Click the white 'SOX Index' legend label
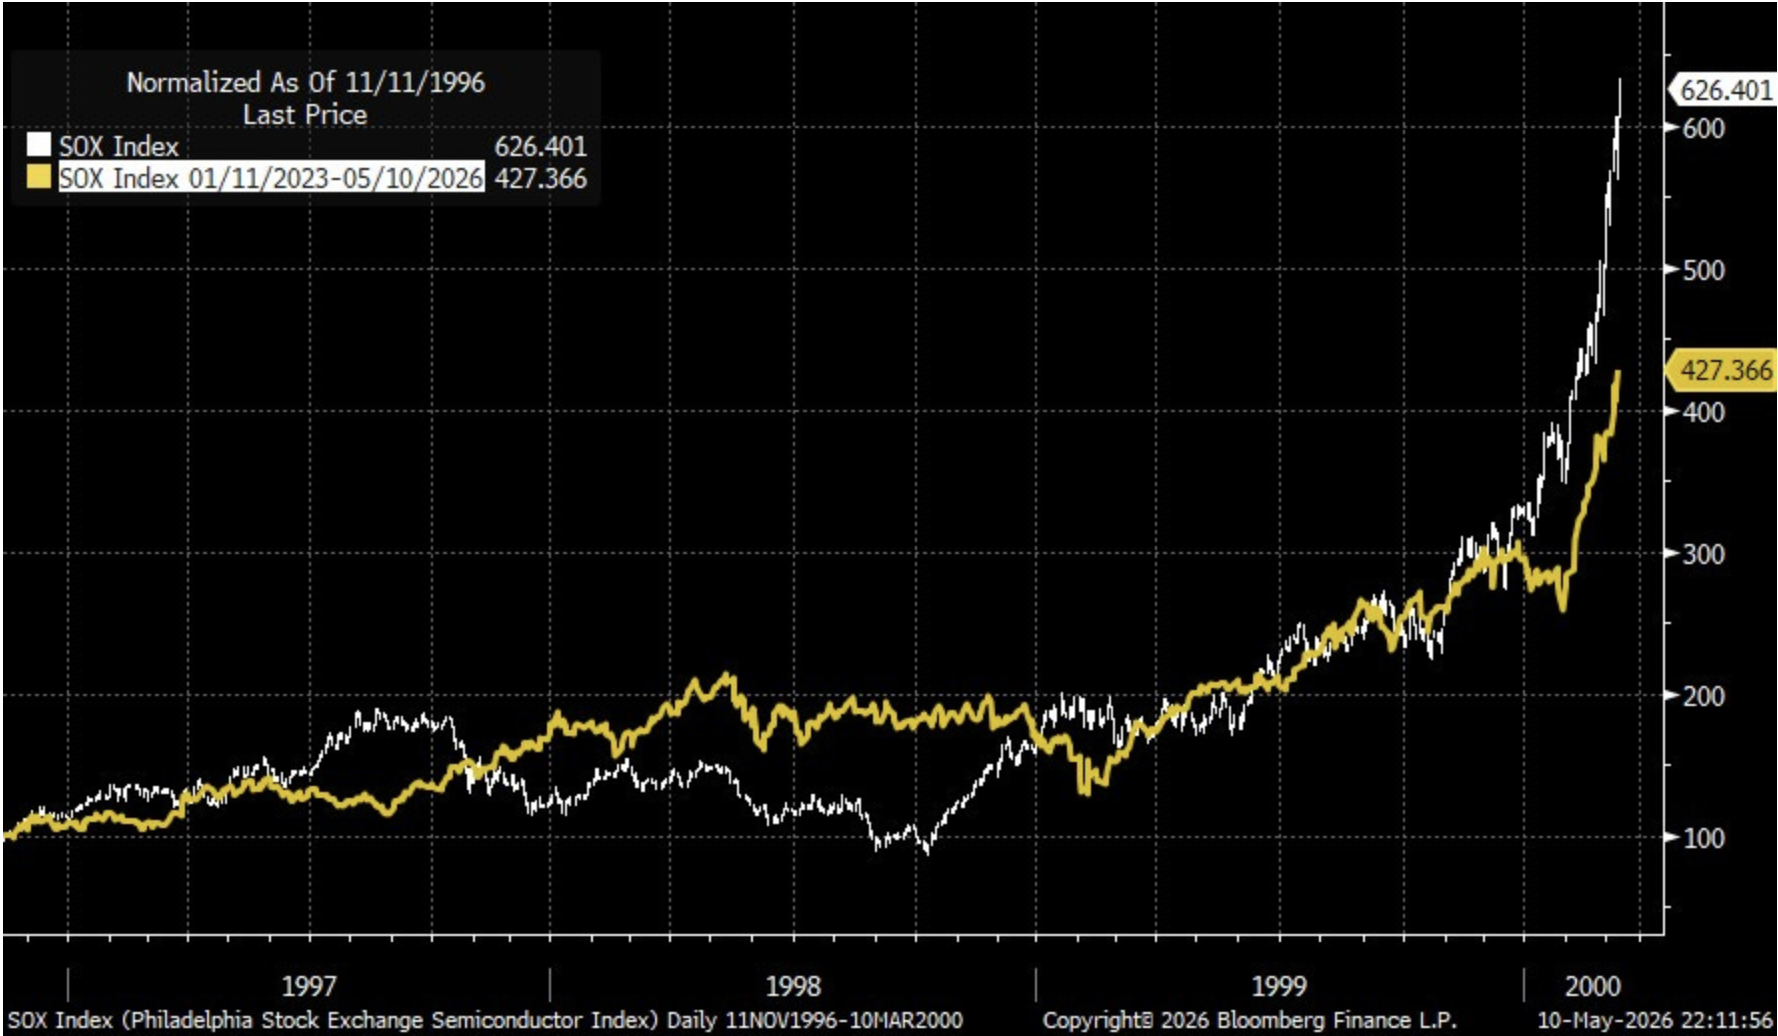 coord(118,146)
